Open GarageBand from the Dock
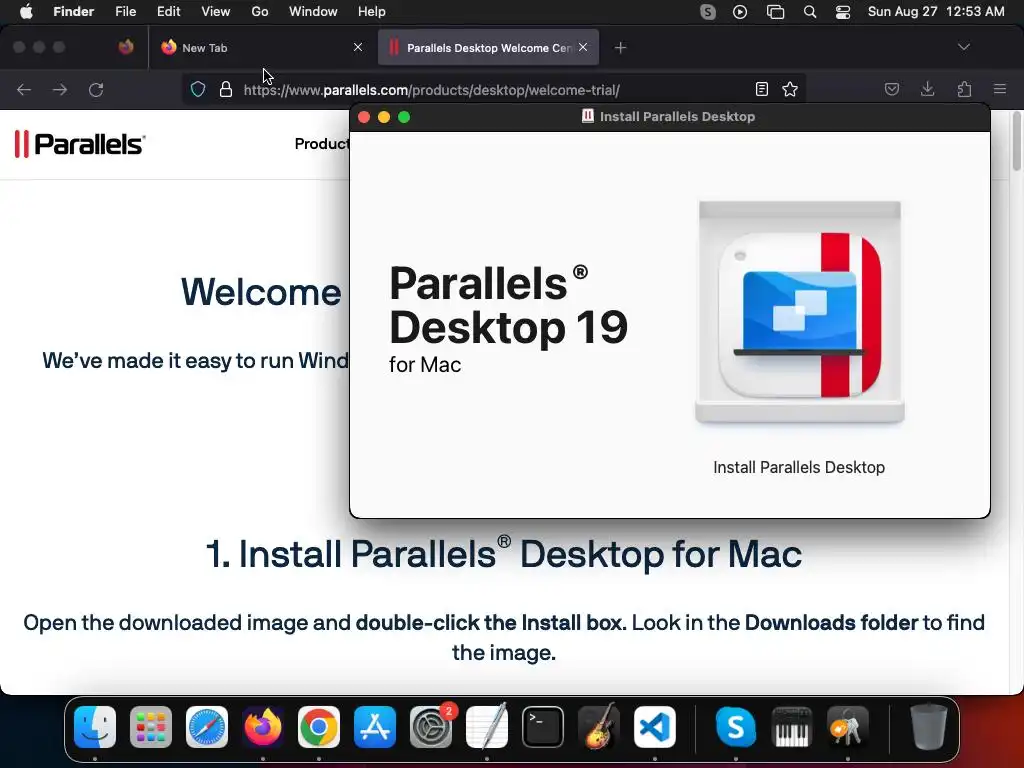Image resolution: width=1024 pixels, height=768 pixels. [x=599, y=727]
